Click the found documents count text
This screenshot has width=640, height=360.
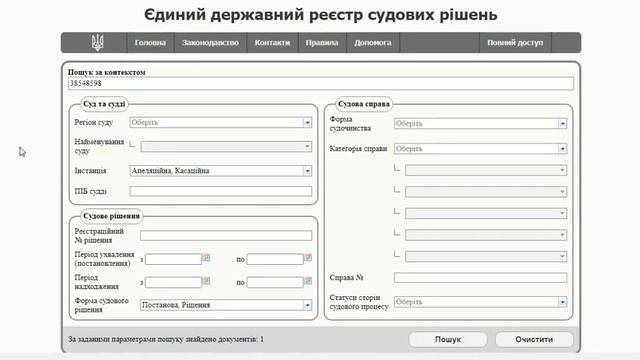pyautogui.click(x=166, y=339)
